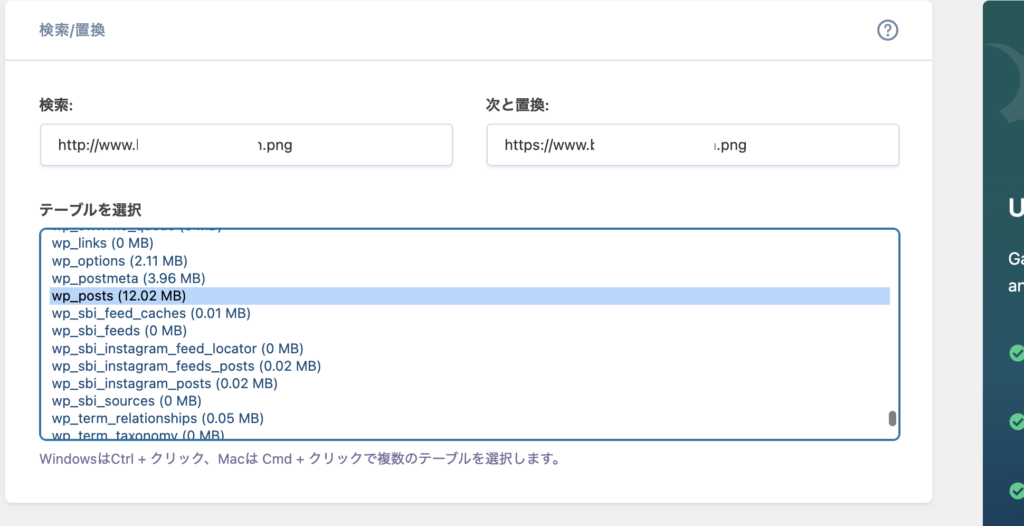Click the 検索 search text field
The width and height of the screenshot is (1024, 526).
coord(246,145)
